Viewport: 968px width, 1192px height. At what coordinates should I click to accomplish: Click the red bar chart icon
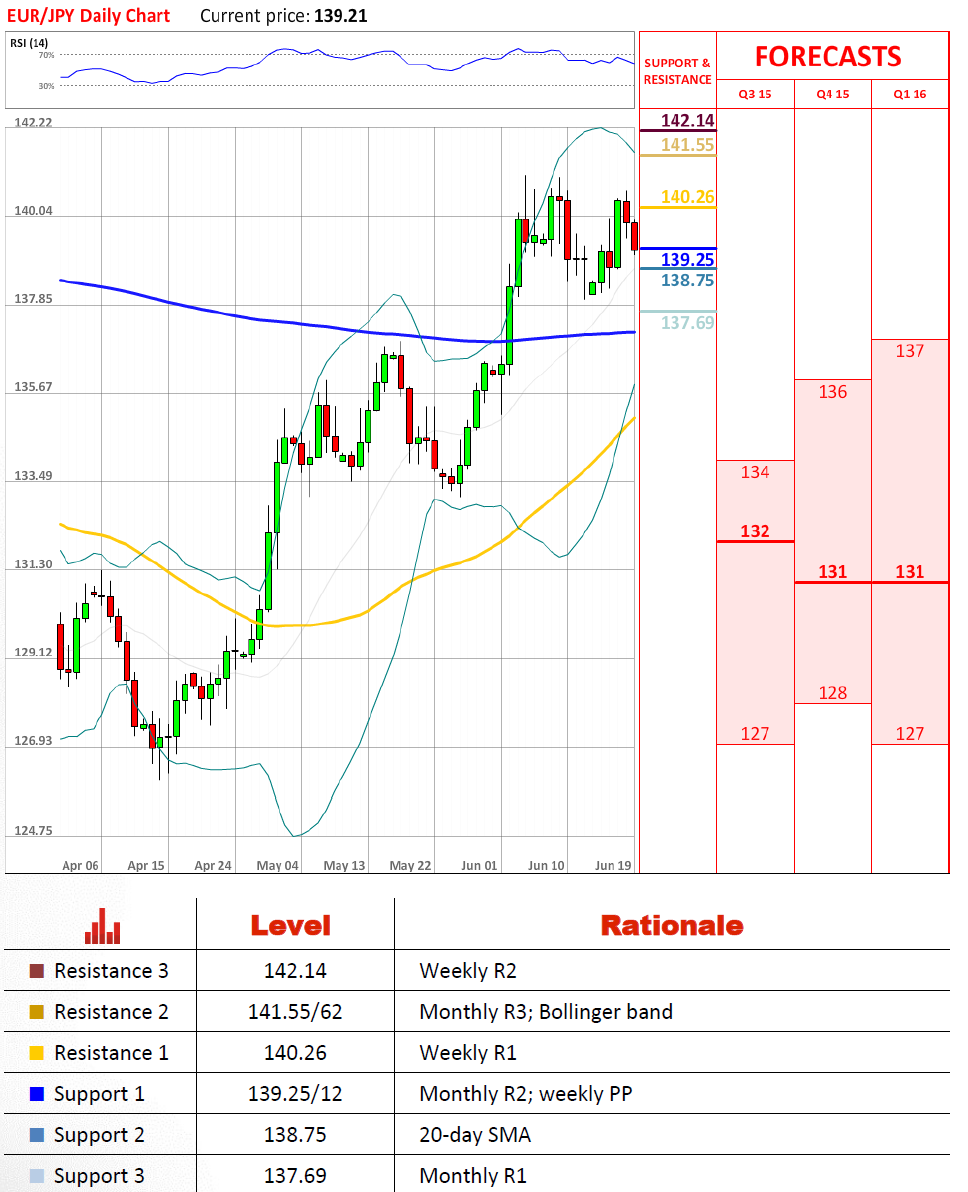click(x=103, y=926)
